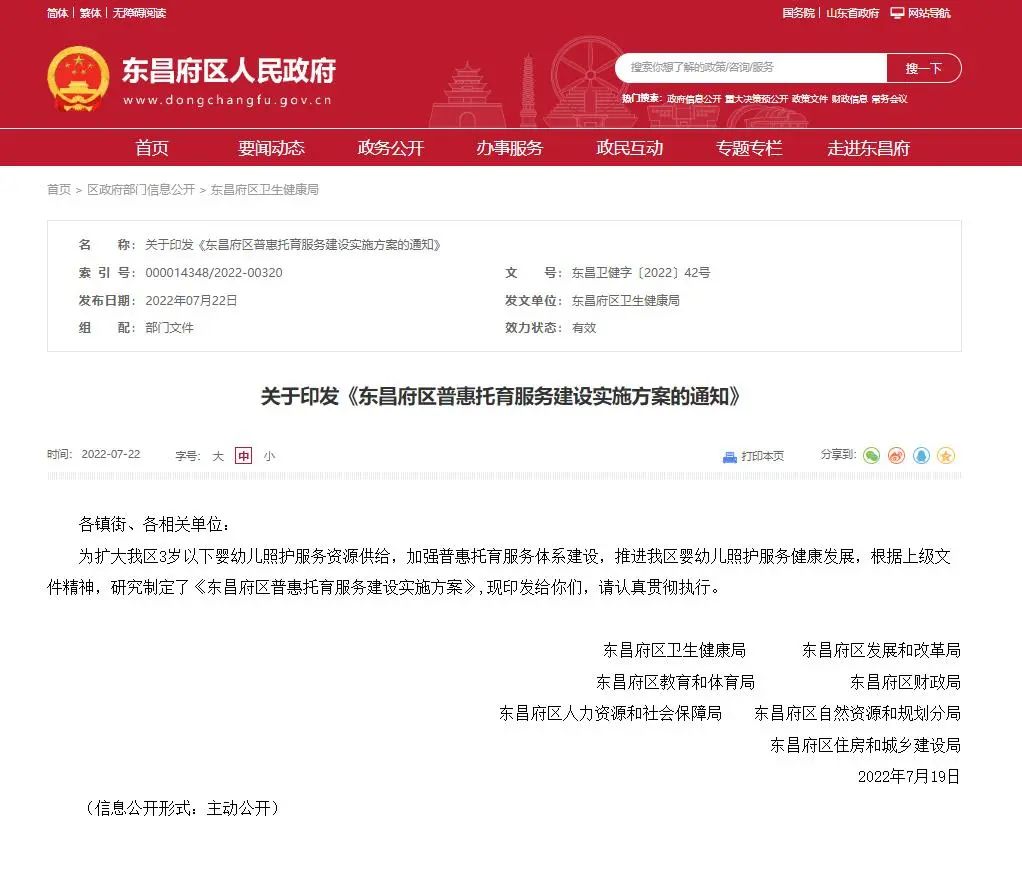Open 政务公开 navigation tab

[x=390, y=148]
